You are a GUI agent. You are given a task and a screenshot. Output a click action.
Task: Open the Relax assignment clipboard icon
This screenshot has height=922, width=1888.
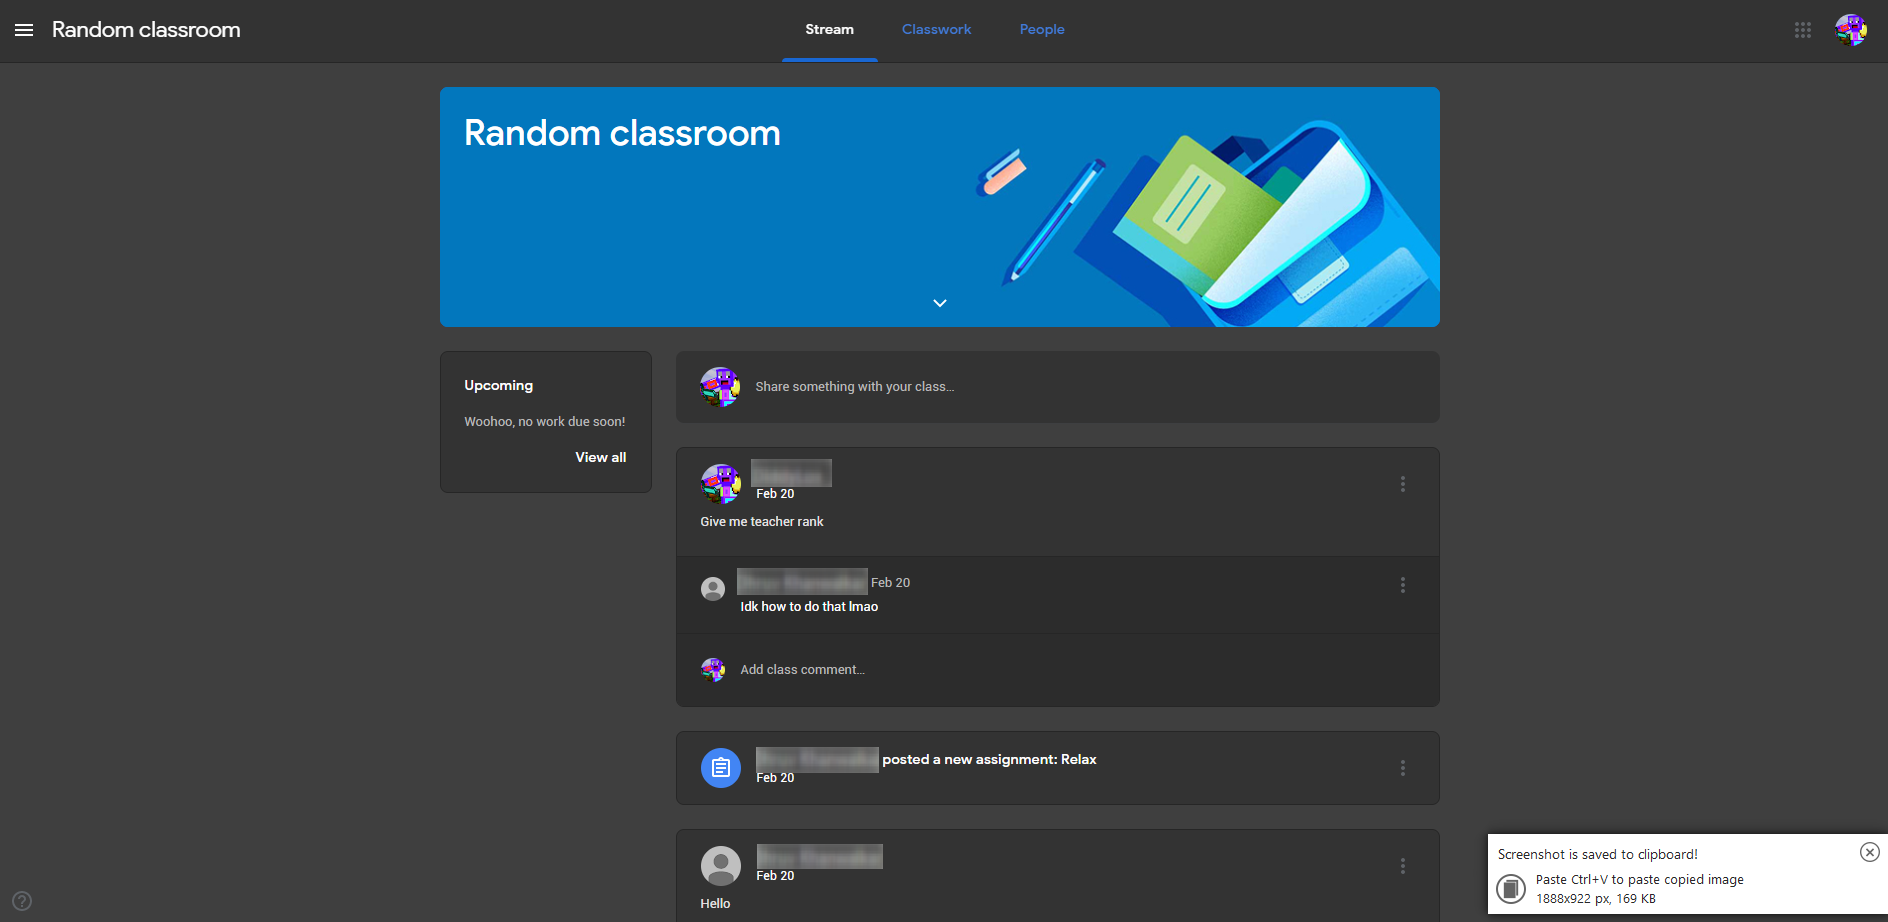(720, 767)
